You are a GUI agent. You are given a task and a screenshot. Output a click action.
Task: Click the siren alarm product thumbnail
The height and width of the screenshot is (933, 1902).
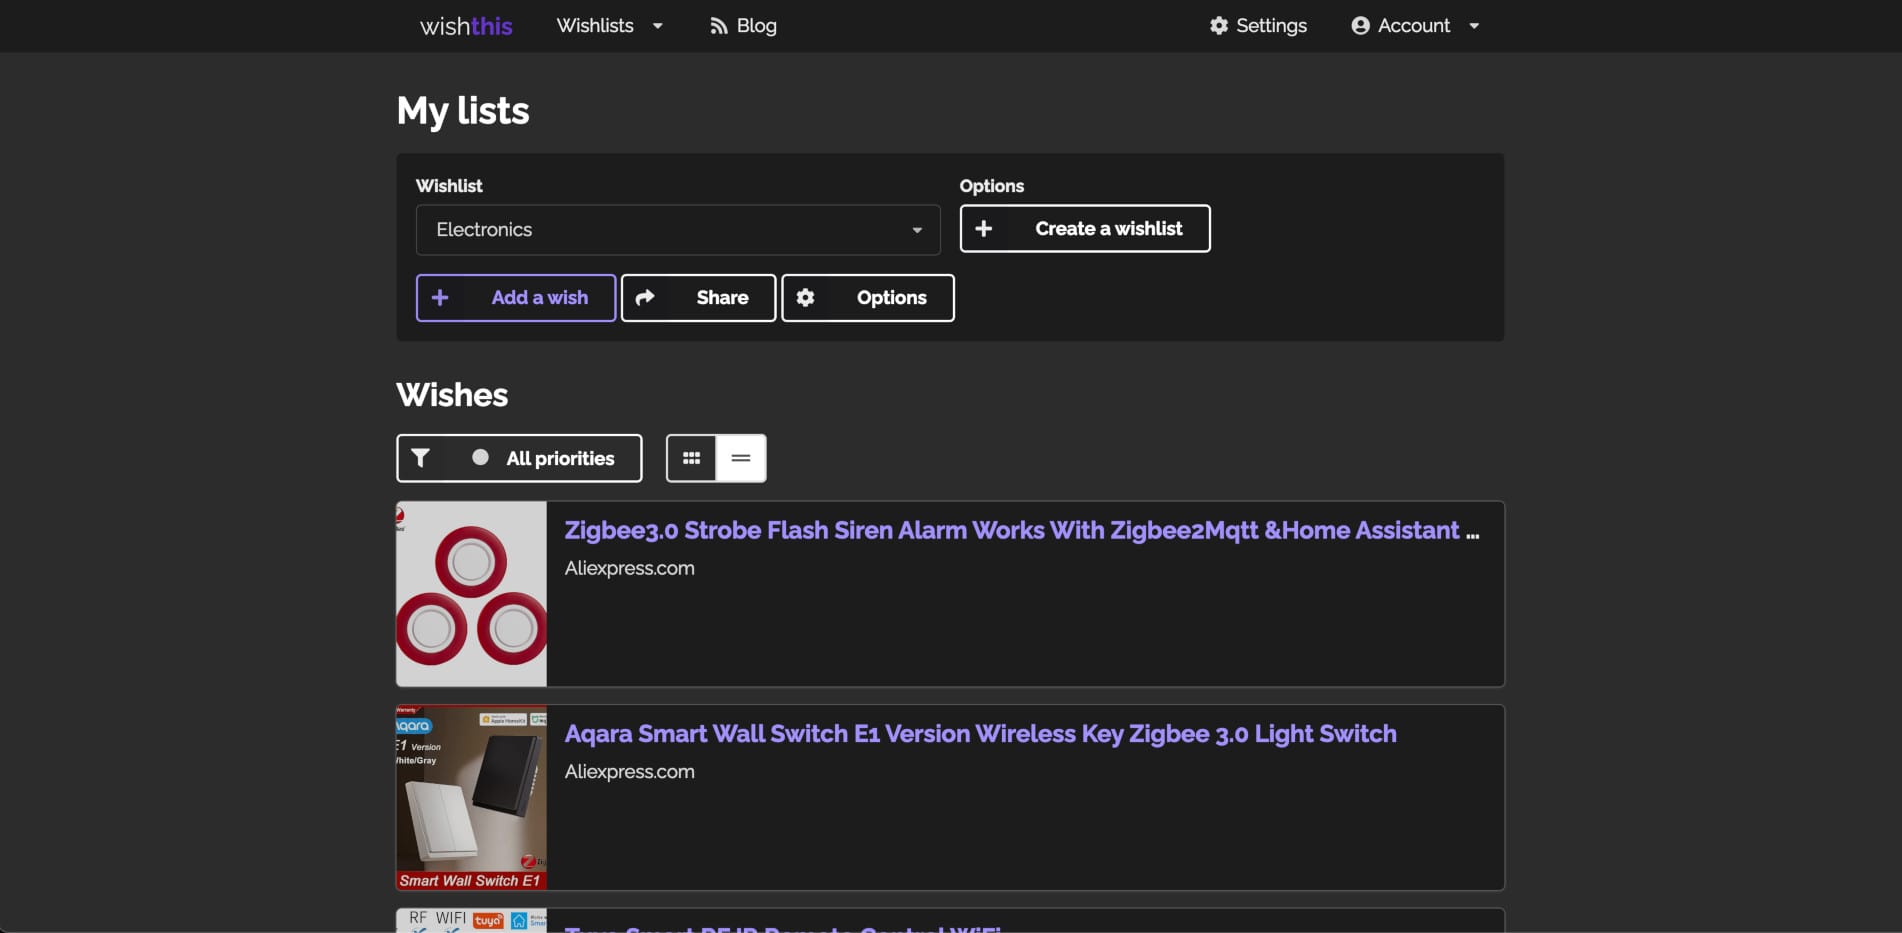click(472, 594)
